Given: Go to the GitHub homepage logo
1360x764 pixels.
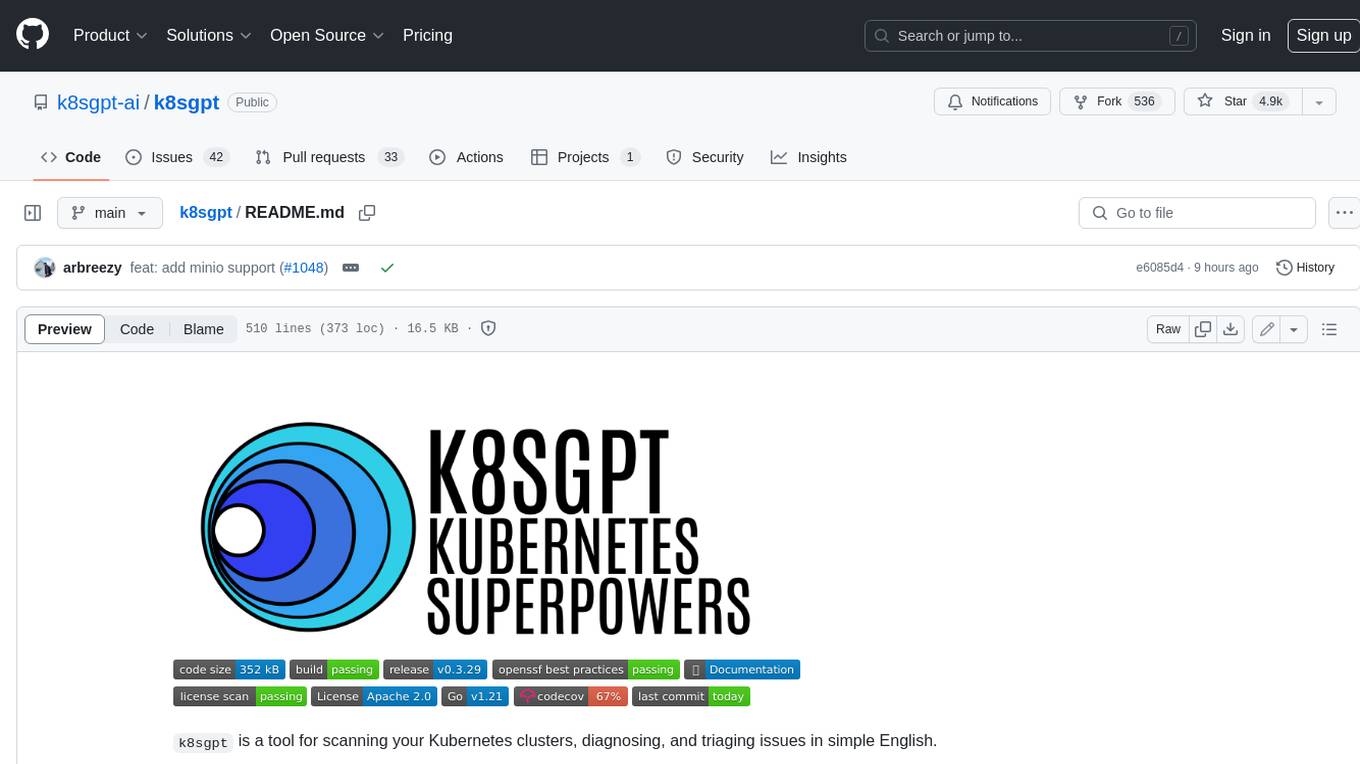Looking at the screenshot, I should [32, 35].
